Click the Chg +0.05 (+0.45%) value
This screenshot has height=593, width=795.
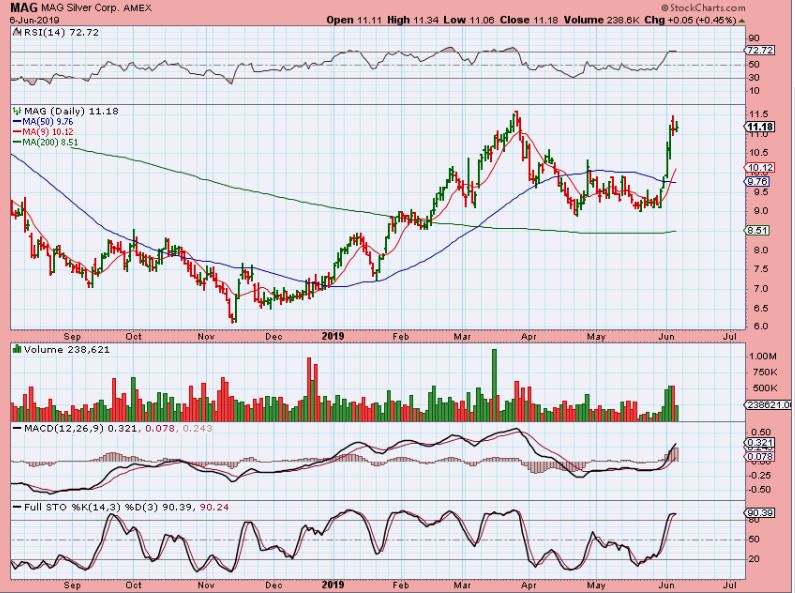pos(690,20)
